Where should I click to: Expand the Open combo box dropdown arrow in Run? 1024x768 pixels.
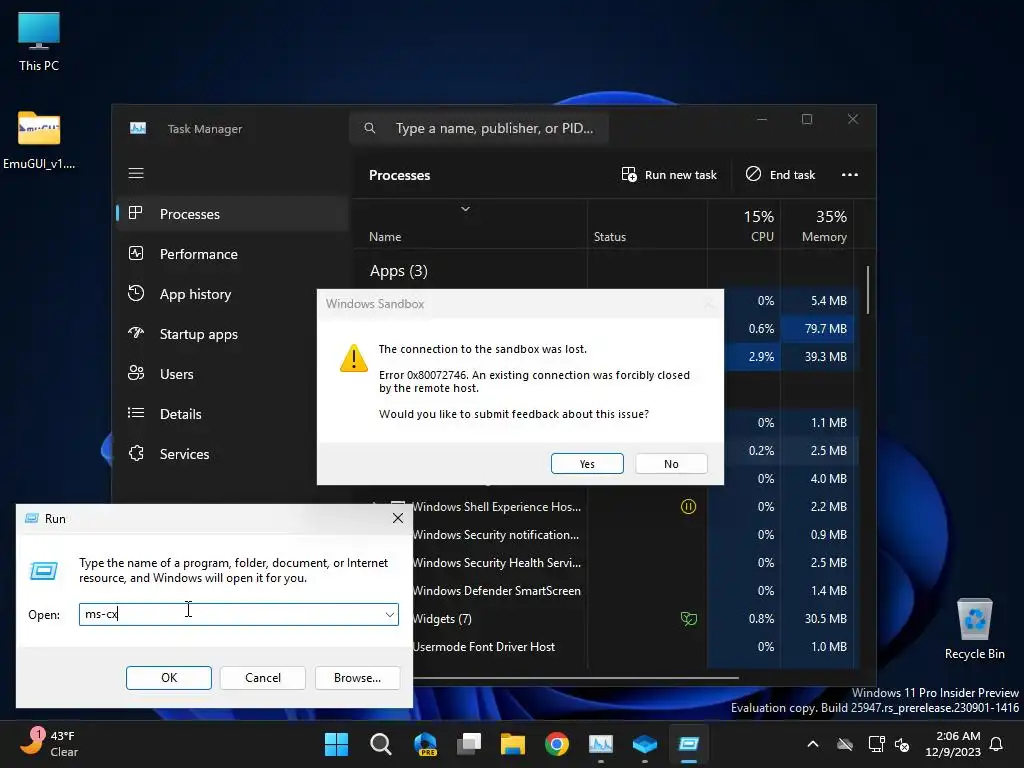pyautogui.click(x=389, y=615)
